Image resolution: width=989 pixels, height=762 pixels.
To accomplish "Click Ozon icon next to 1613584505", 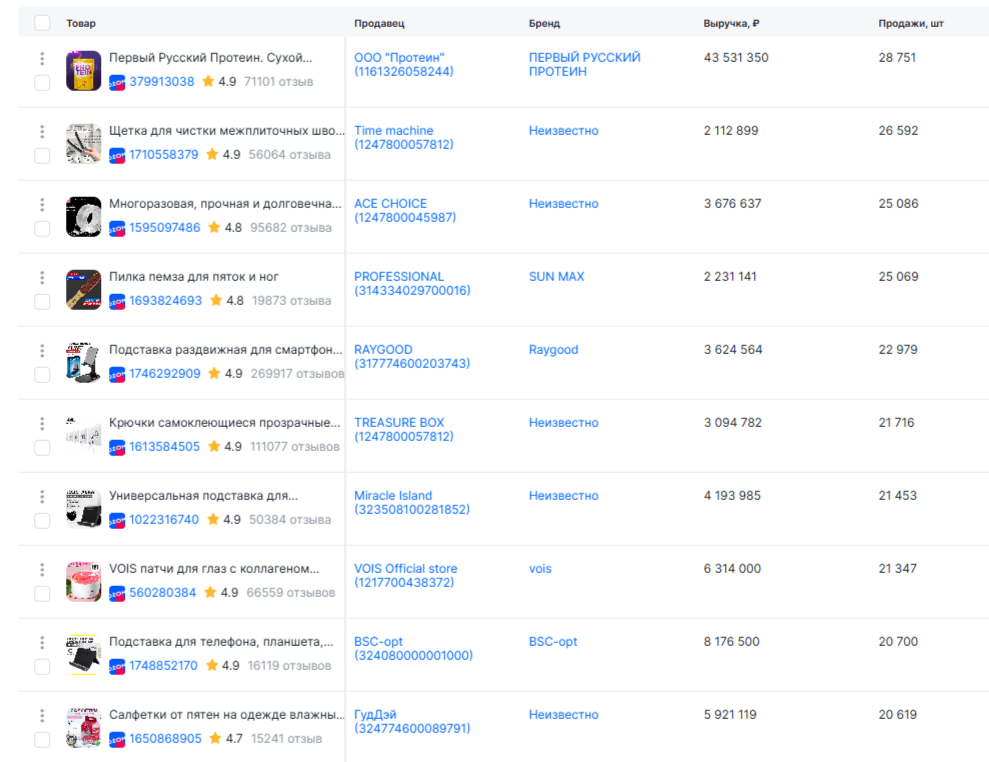I will (117, 447).
